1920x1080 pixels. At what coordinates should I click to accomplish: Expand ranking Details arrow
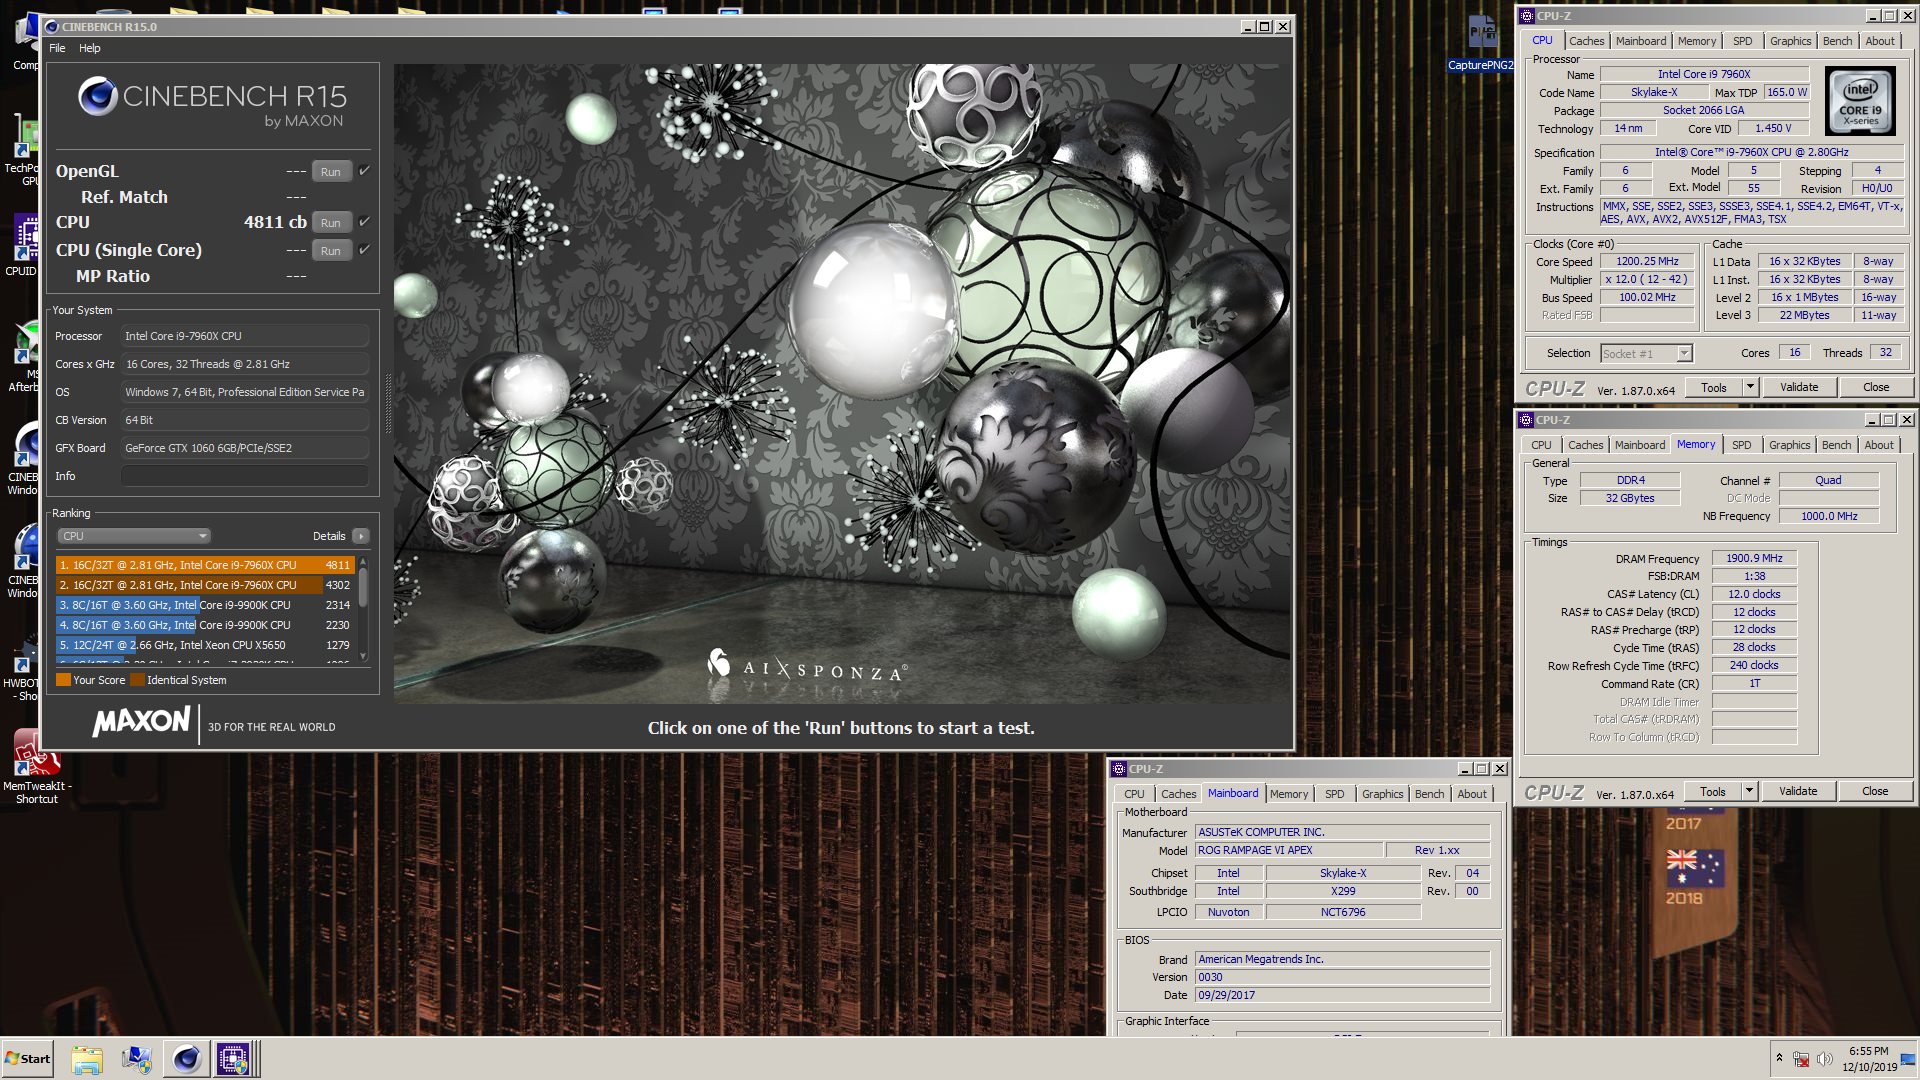(362, 536)
